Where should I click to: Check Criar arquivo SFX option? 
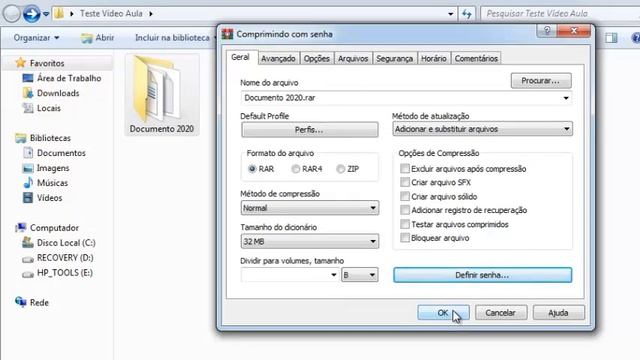coord(404,182)
